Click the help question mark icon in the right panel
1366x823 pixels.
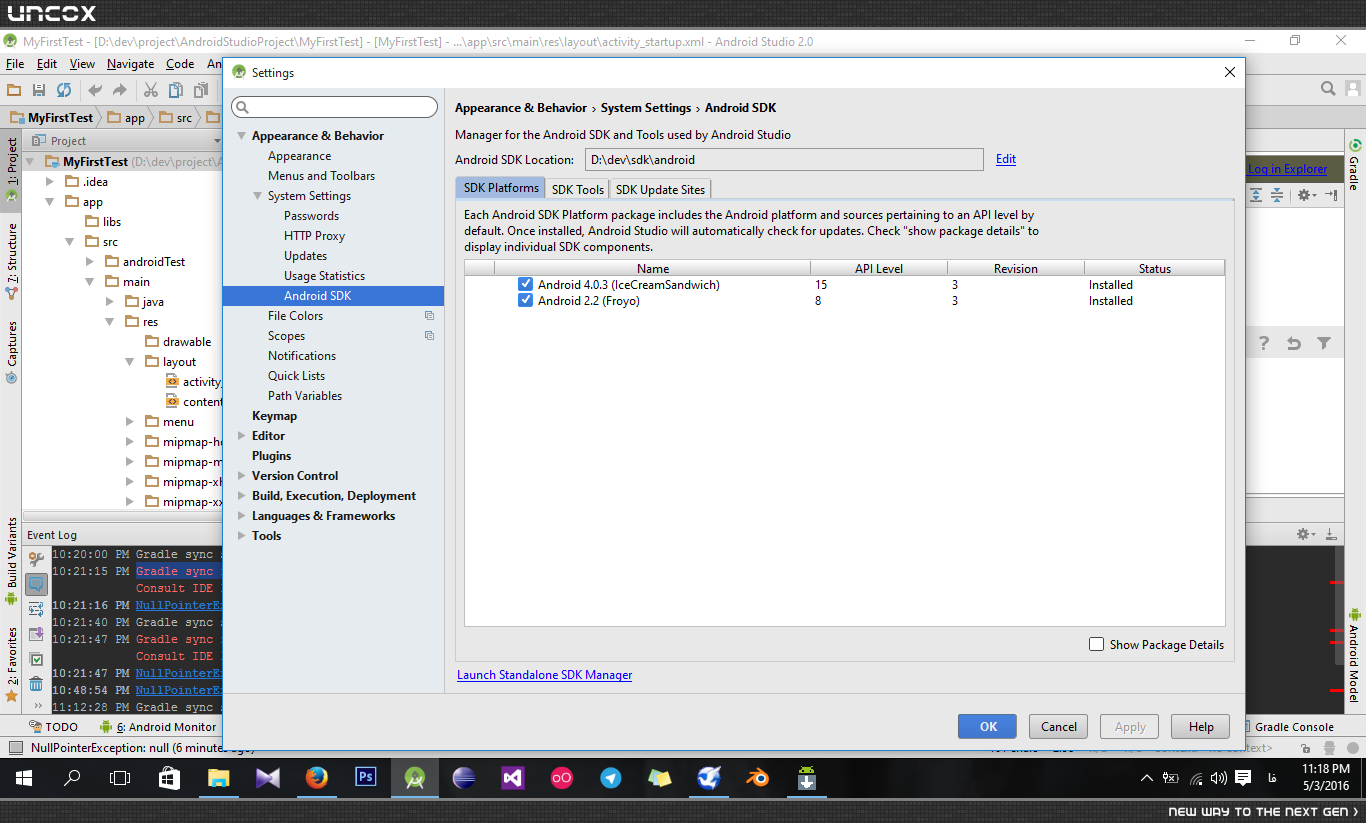[x=1264, y=343]
